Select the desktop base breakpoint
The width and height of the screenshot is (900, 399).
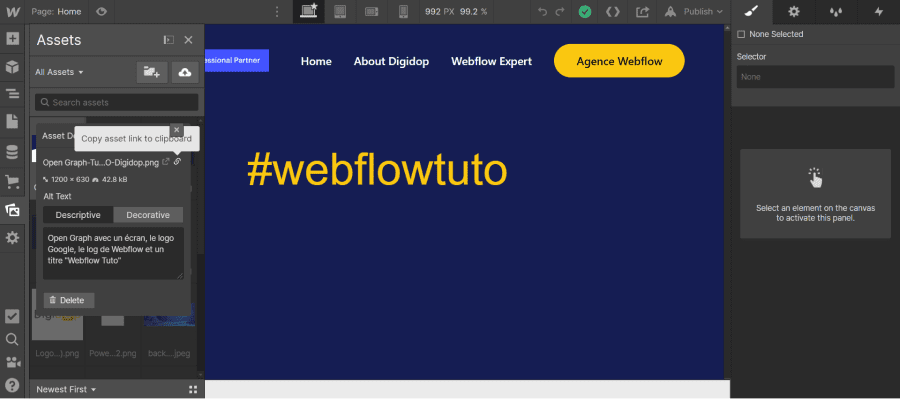pos(309,11)
